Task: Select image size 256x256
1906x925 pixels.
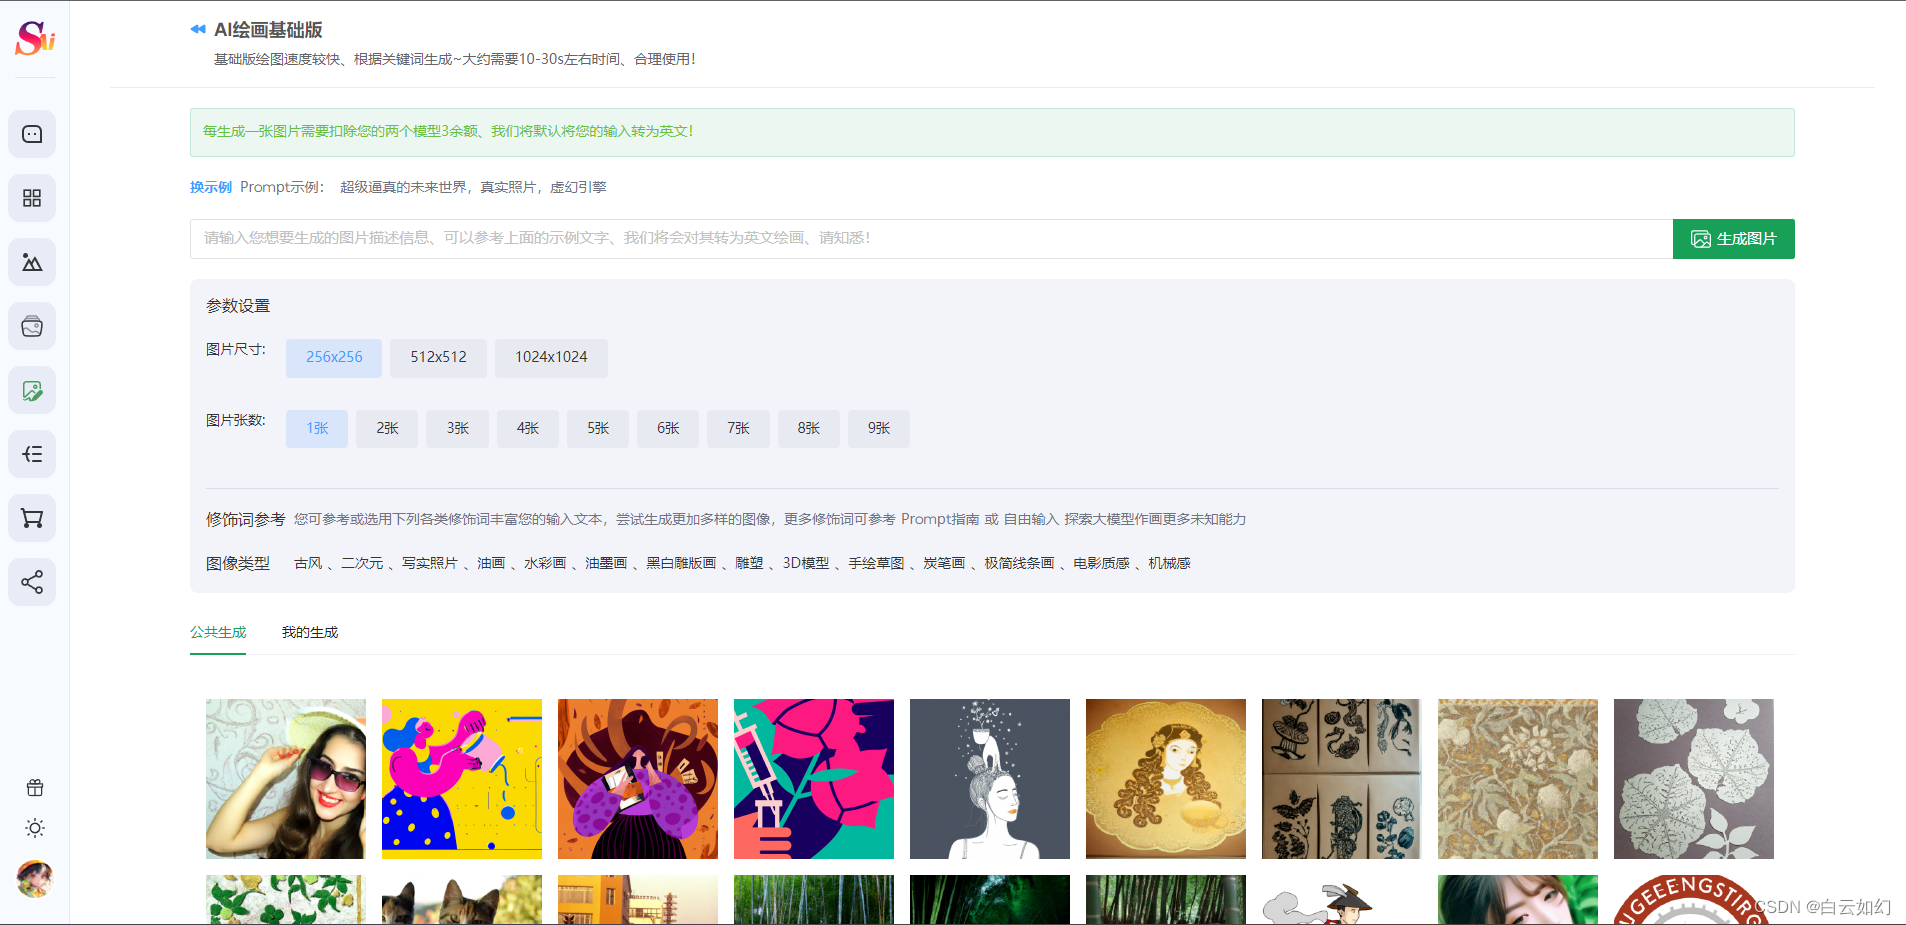Action: point(334,357)
